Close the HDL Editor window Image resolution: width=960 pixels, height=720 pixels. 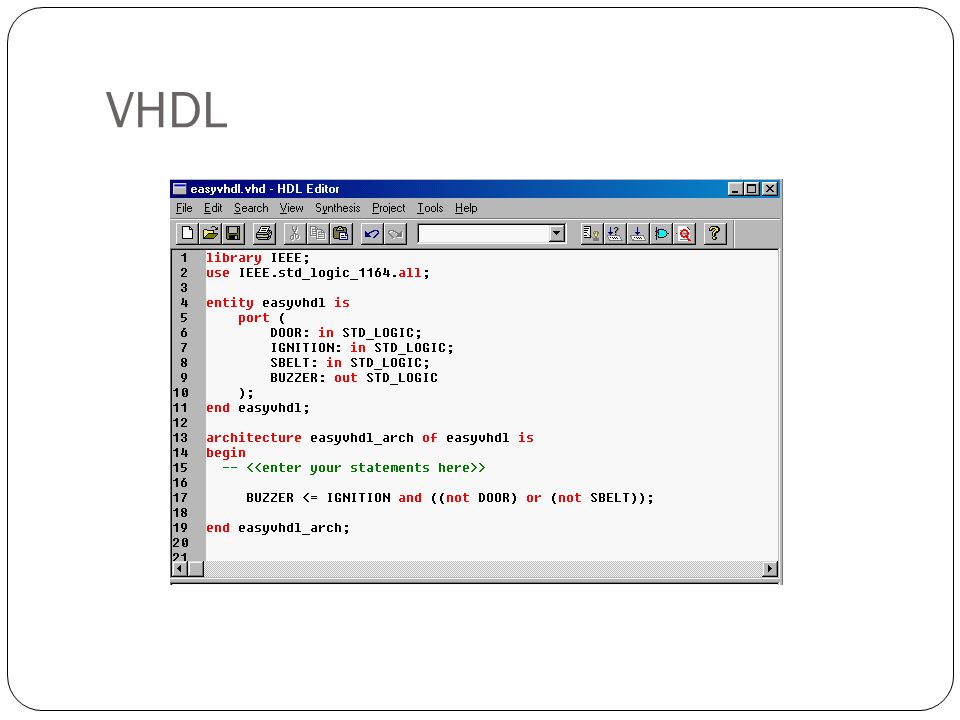click(770, 189)
